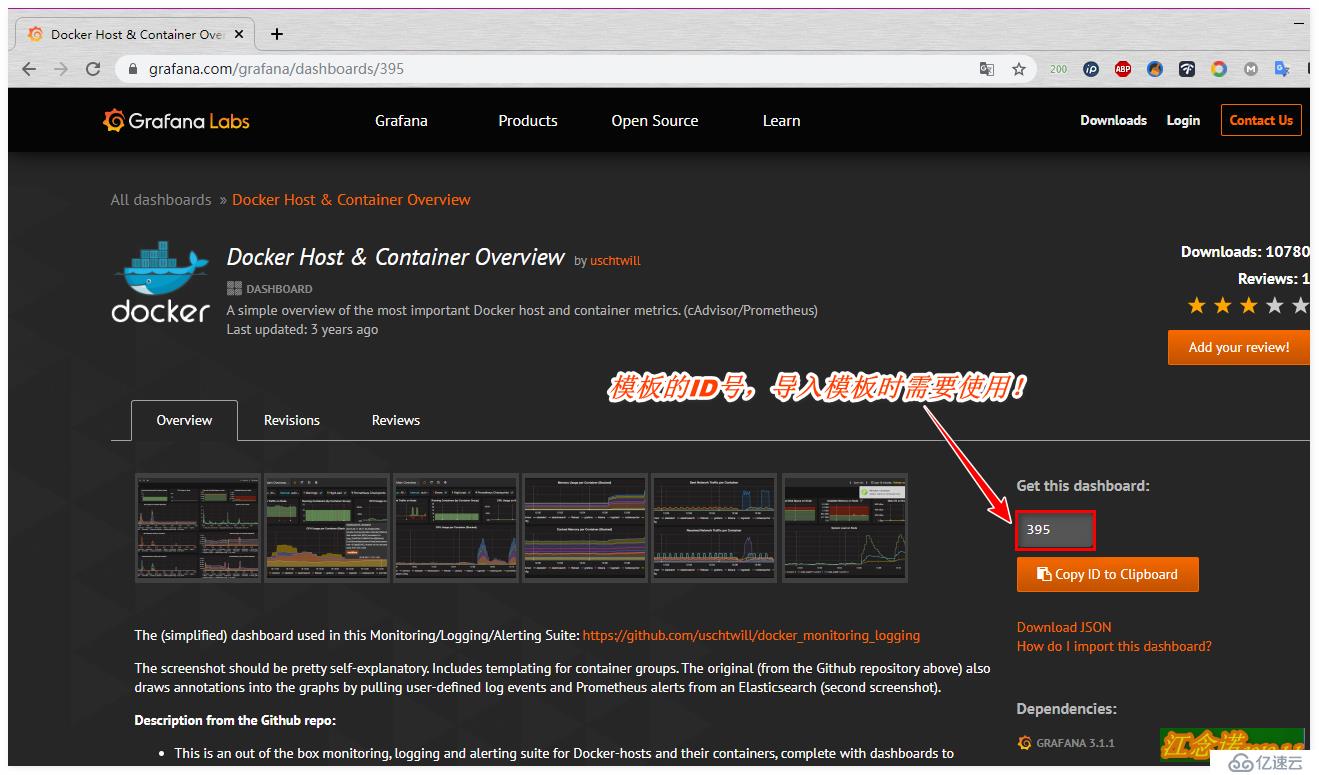Click the Downloads: 10780 counter text
Screen dimensions: 1319x775
tap(1245, 252)
